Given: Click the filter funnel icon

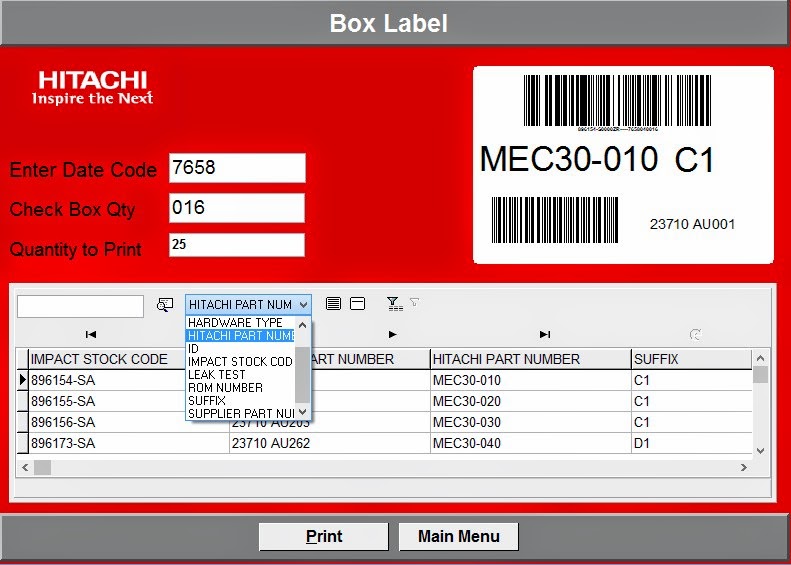Looking at the screenshot, I should [x=394, y=304].
